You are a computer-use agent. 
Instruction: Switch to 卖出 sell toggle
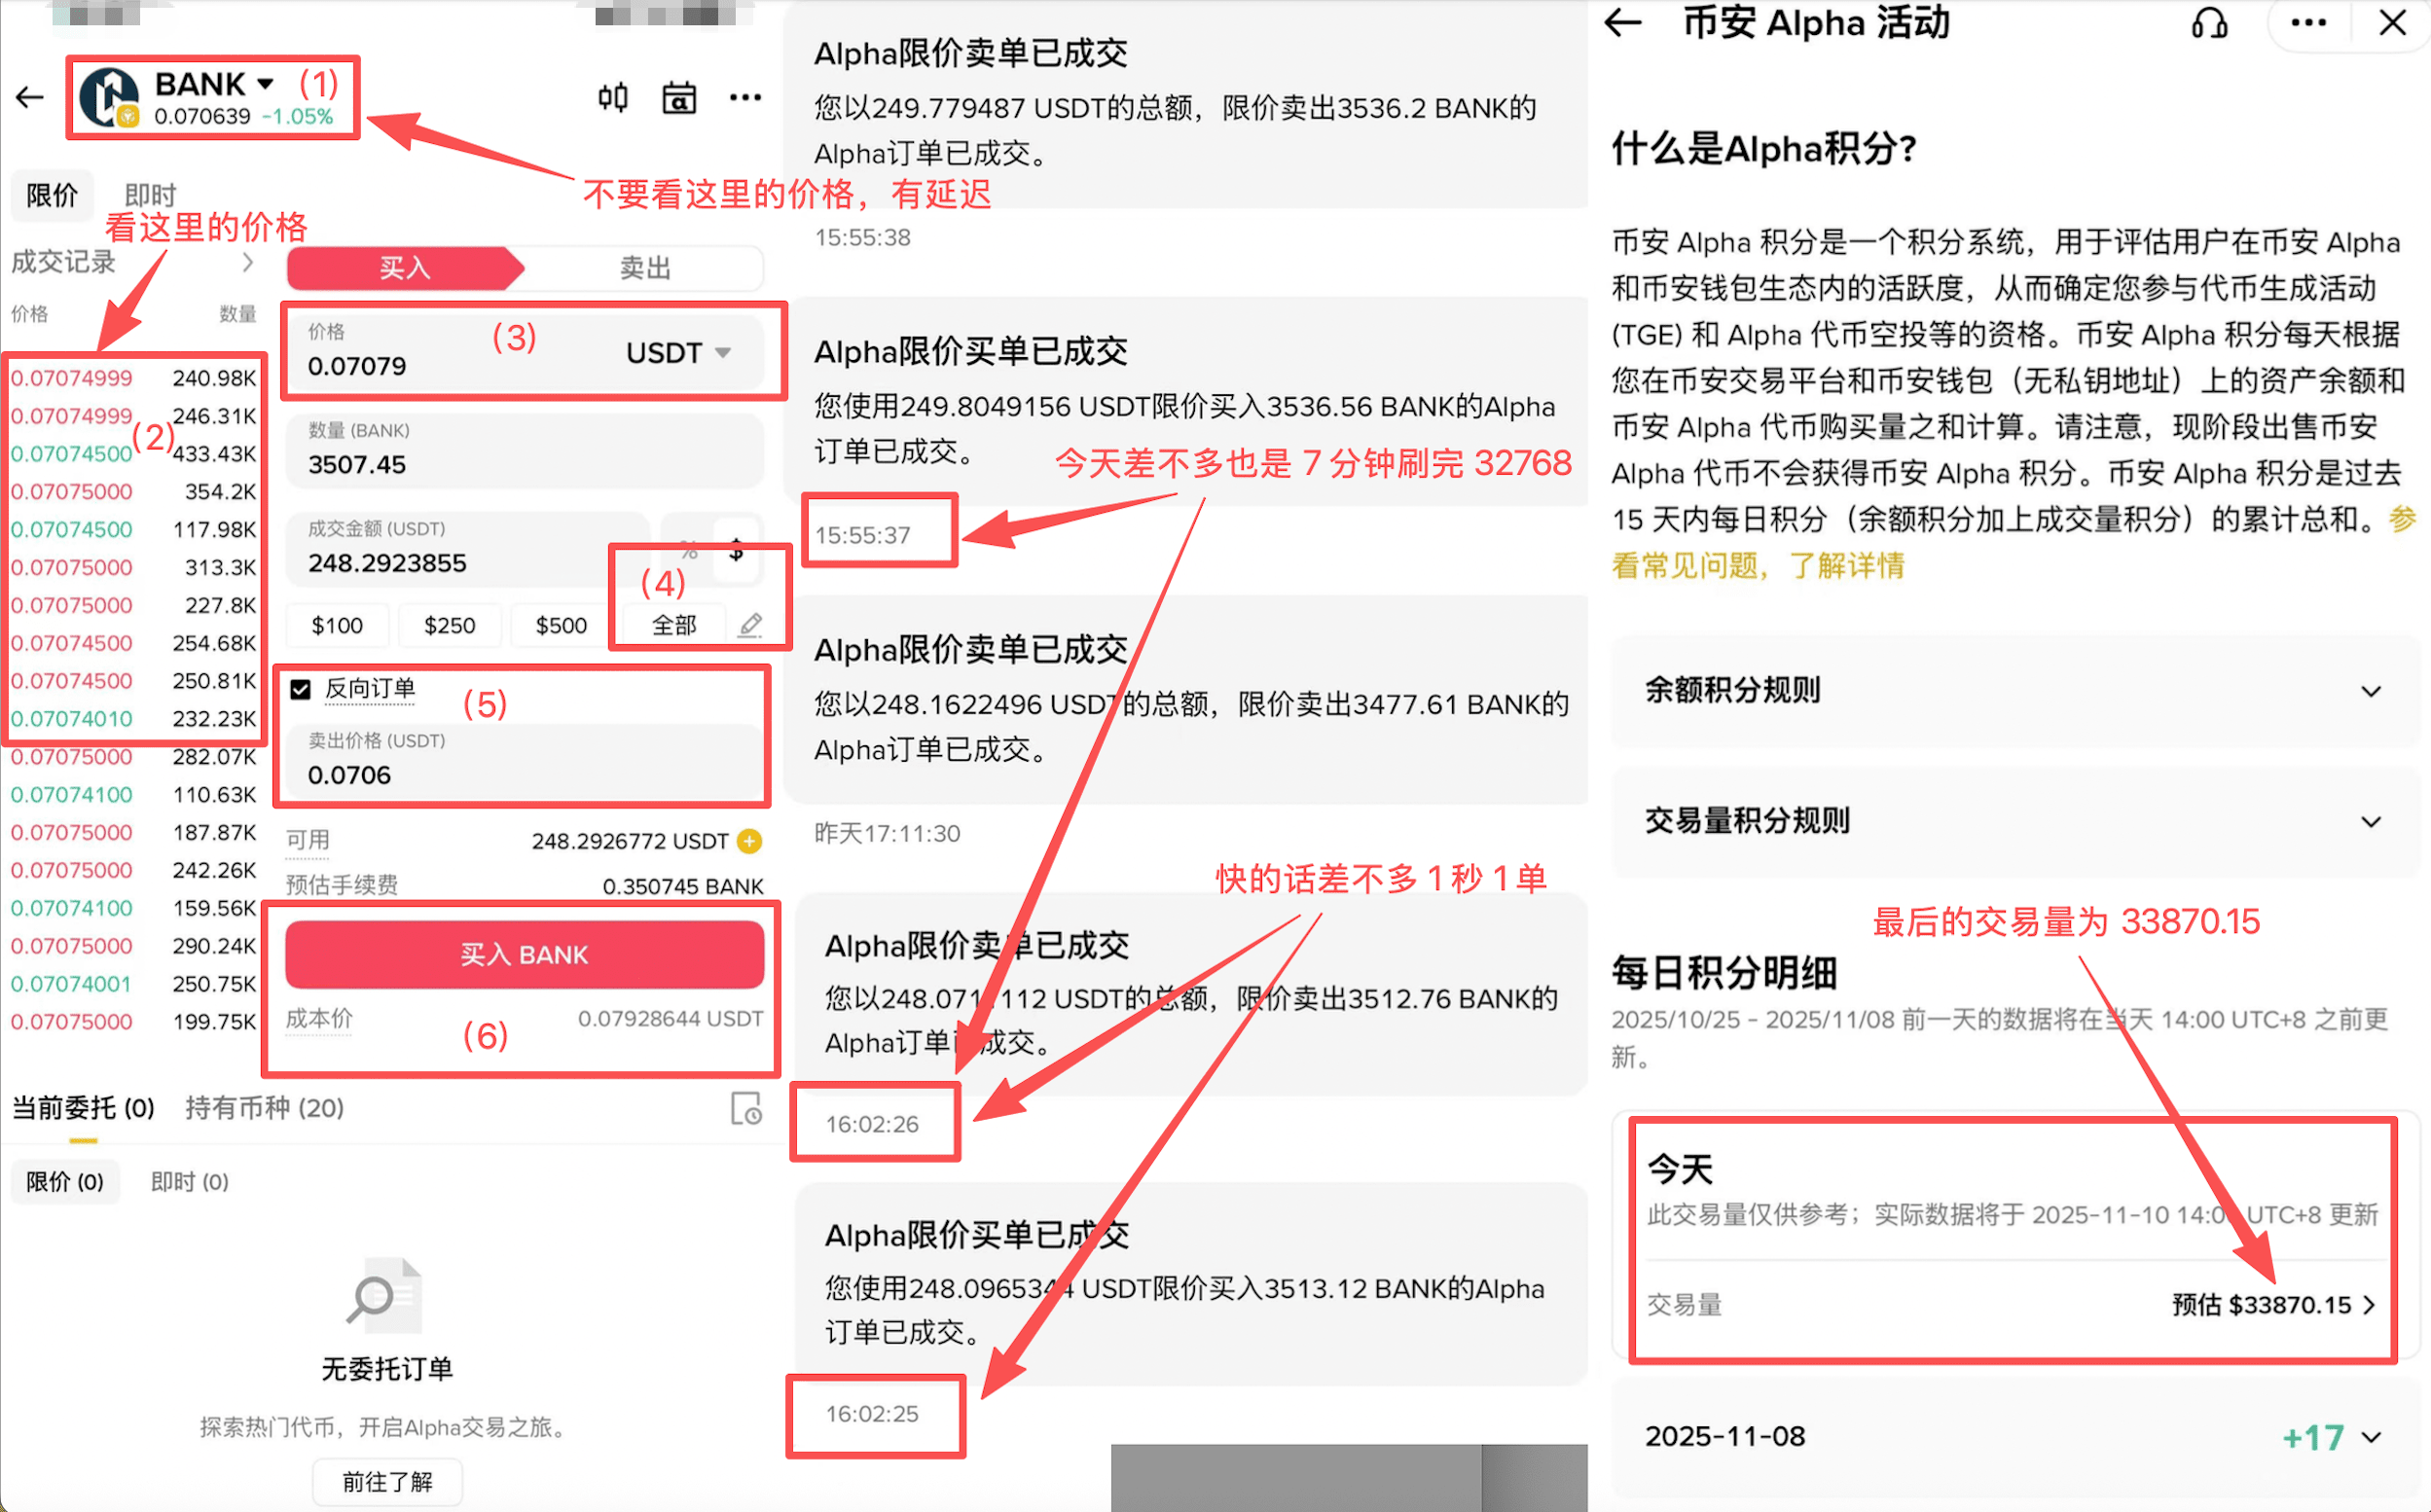tap(644, 267)
